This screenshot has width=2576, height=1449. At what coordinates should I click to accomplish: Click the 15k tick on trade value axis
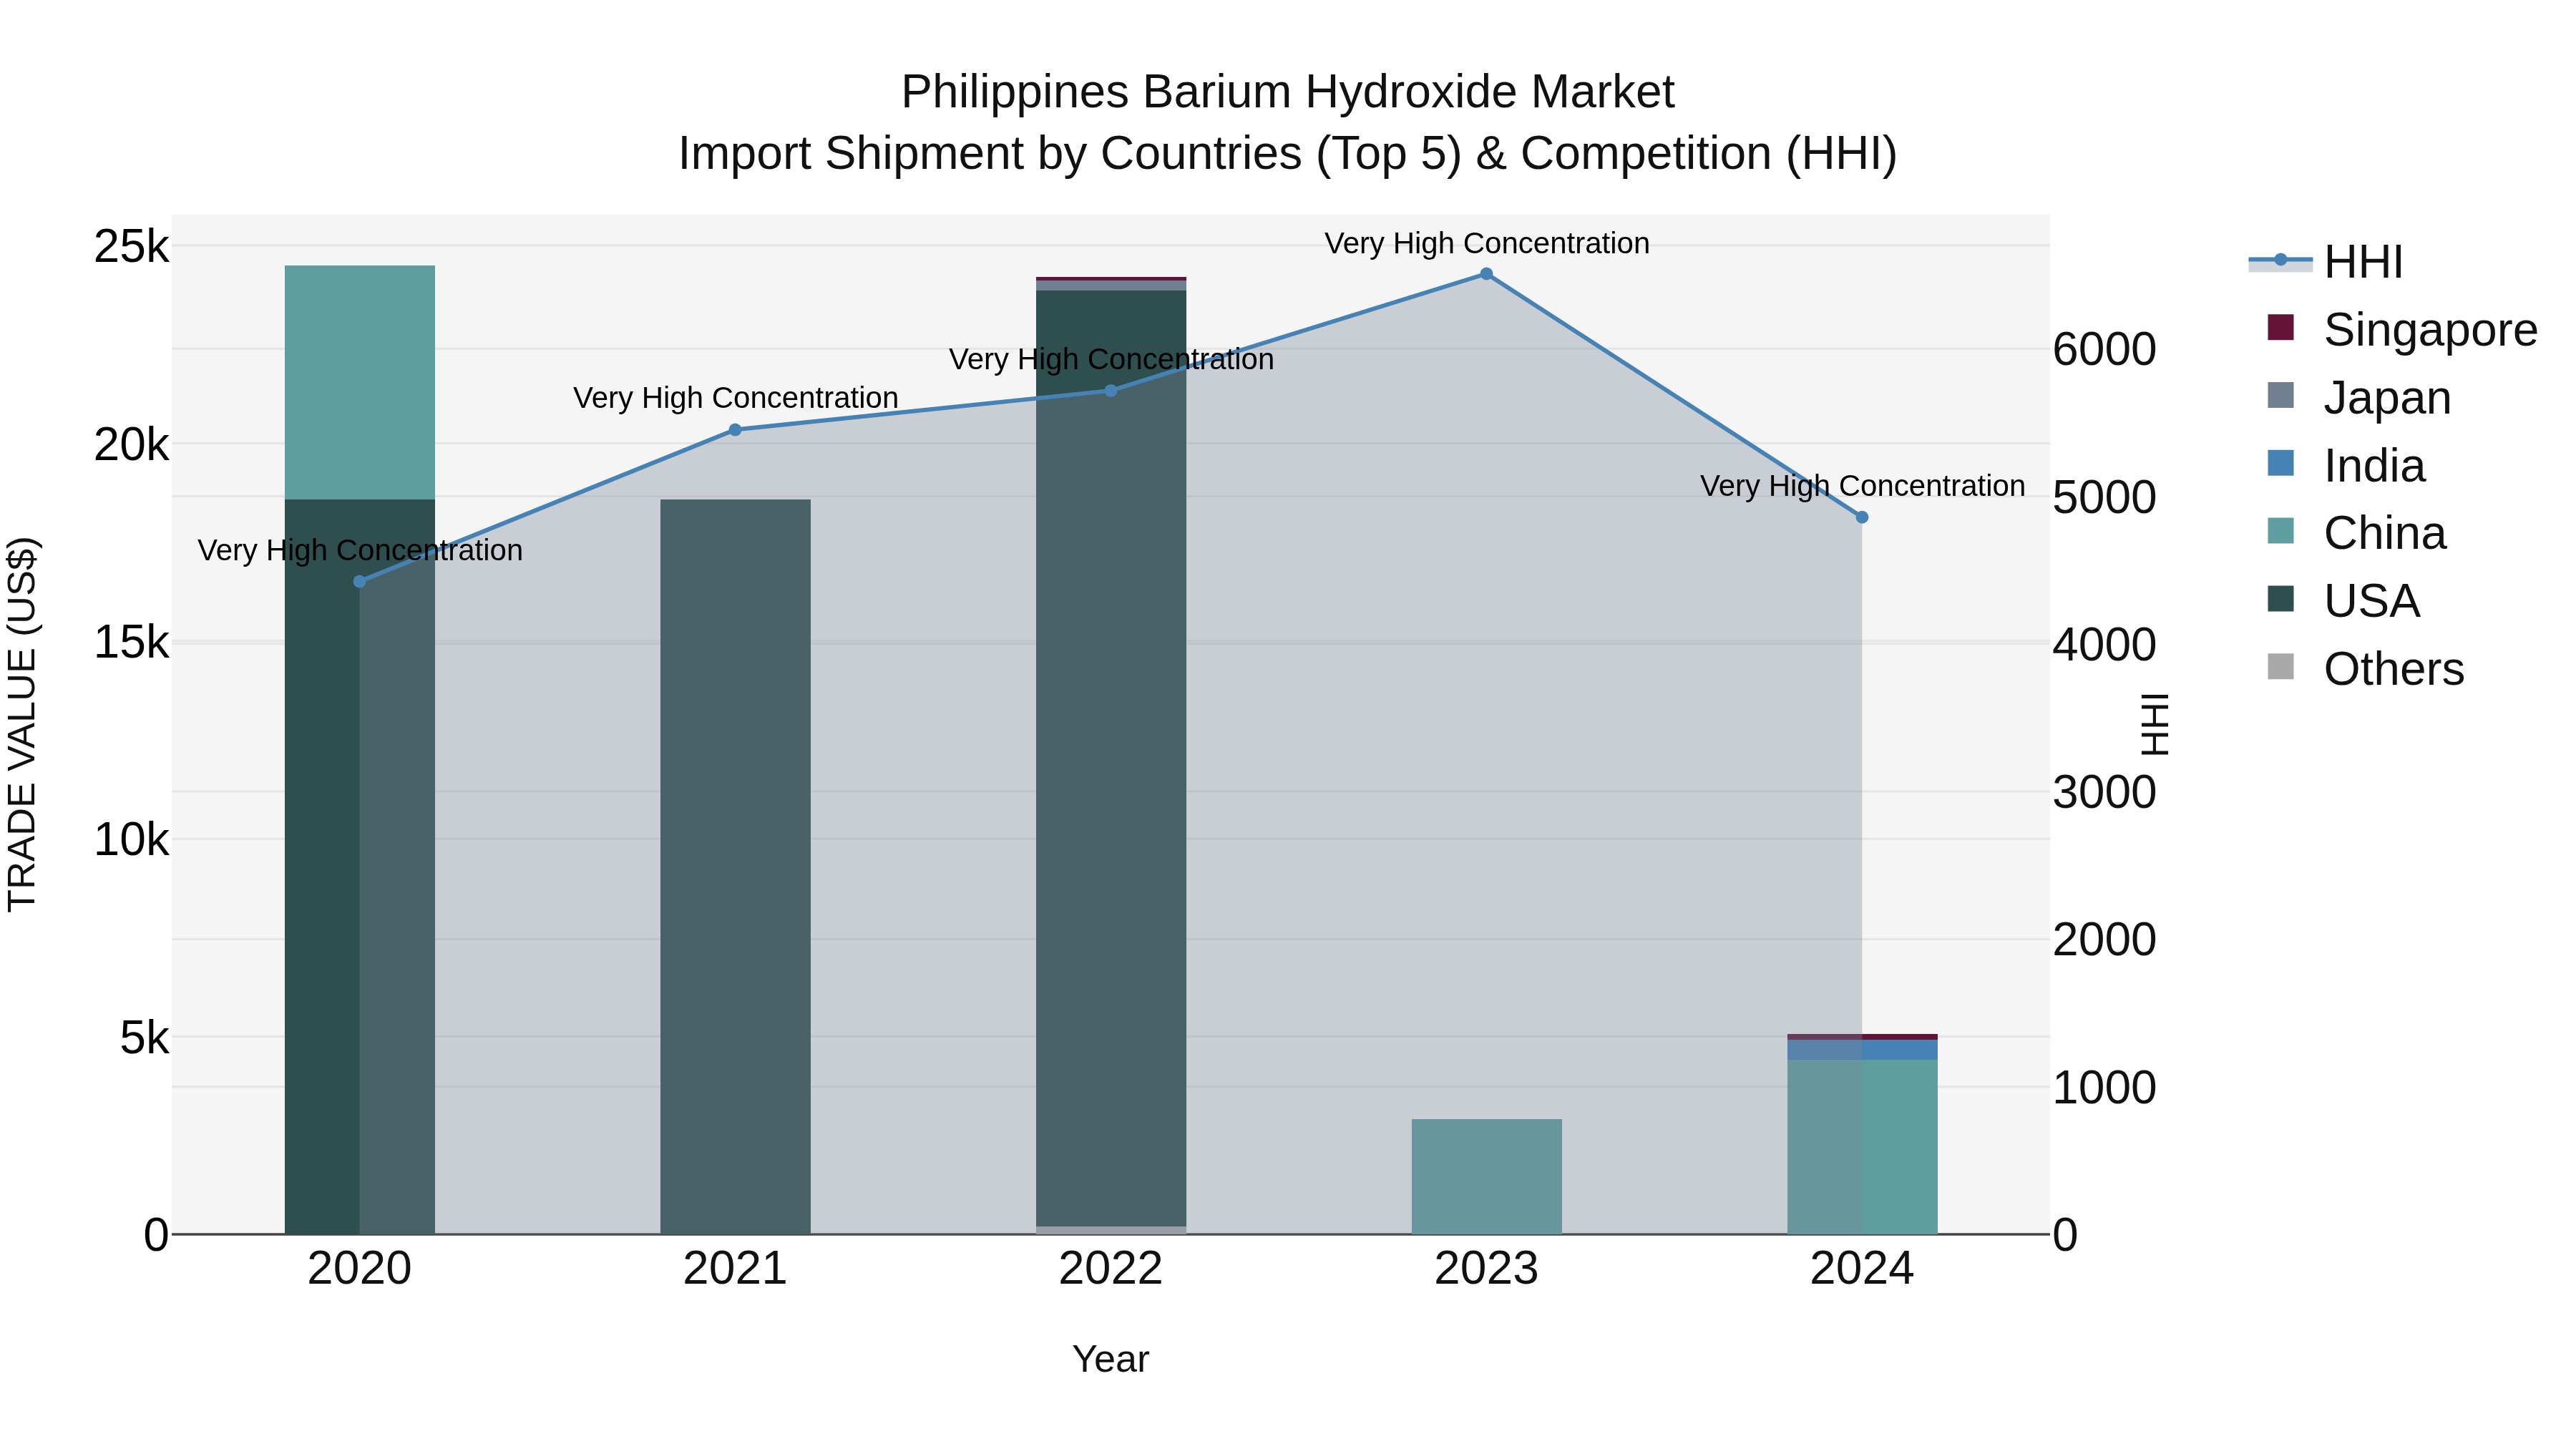click(x=132, y=642)
